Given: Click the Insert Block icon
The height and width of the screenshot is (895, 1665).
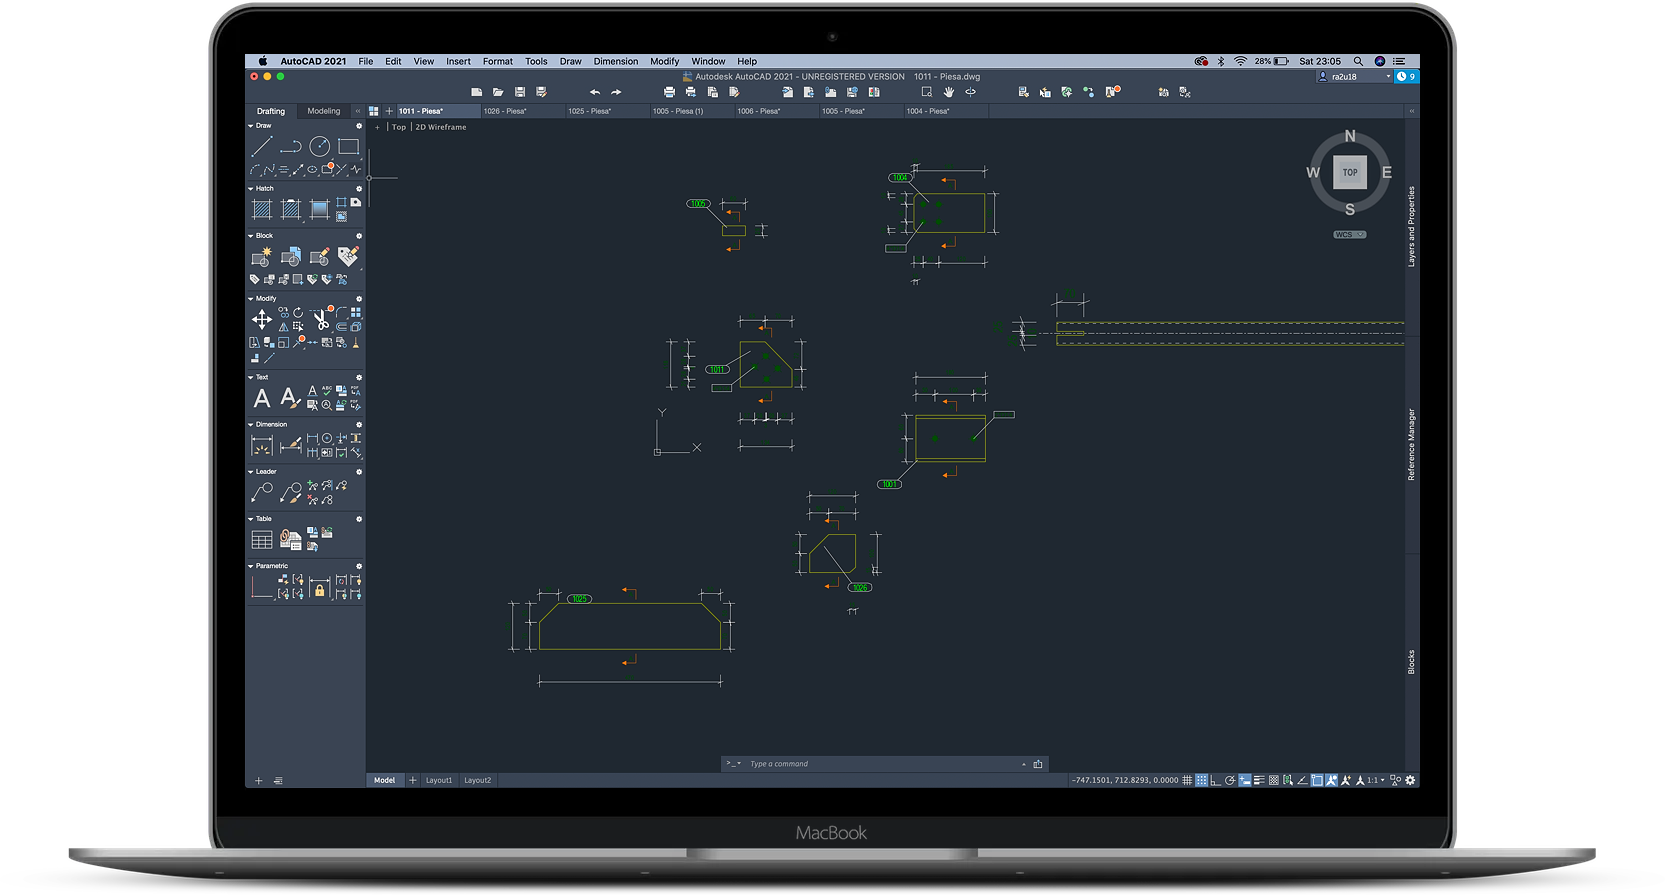Looking at the screenshot, I should tap(291, 257).
